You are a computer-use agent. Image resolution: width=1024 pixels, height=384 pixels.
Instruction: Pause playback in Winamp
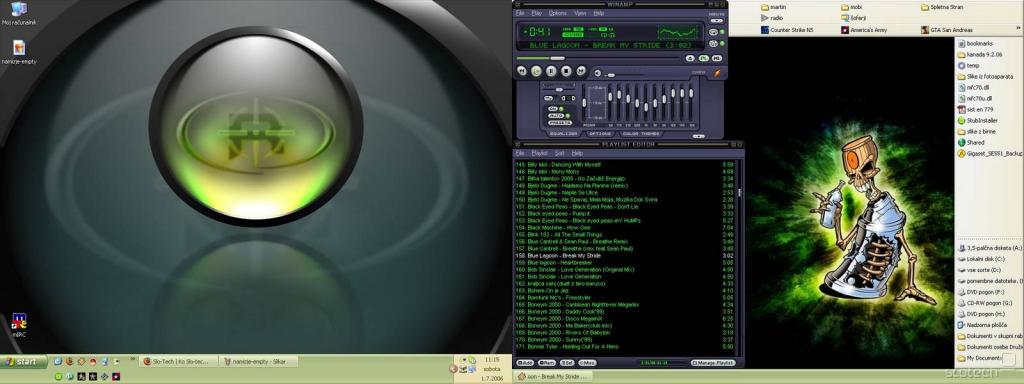551,71
